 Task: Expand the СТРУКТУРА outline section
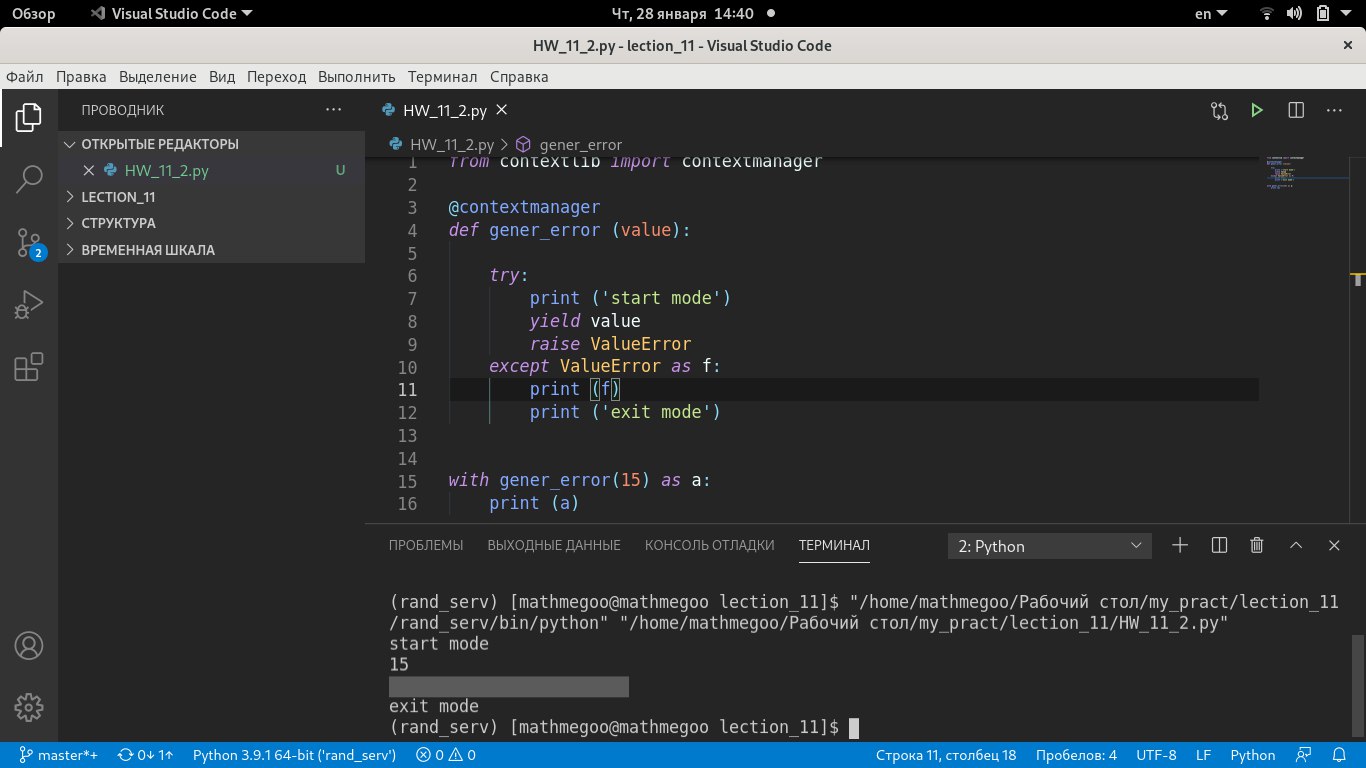(118, 223)
